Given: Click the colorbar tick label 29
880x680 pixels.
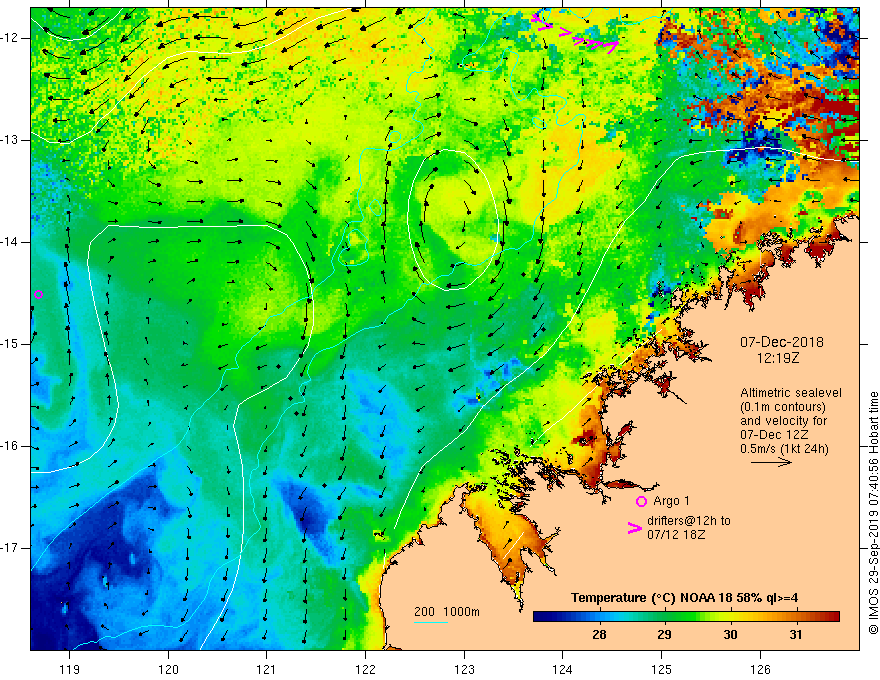Looking at the screenshot, I should pyautogui.click(x=664, y=635).
